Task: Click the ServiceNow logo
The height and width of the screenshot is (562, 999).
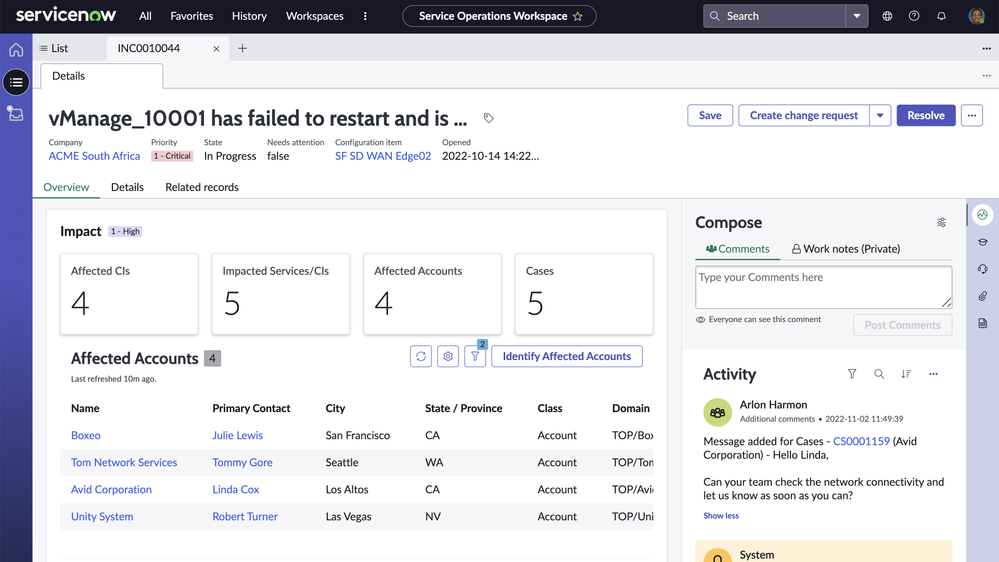Action: coord(66,15)
